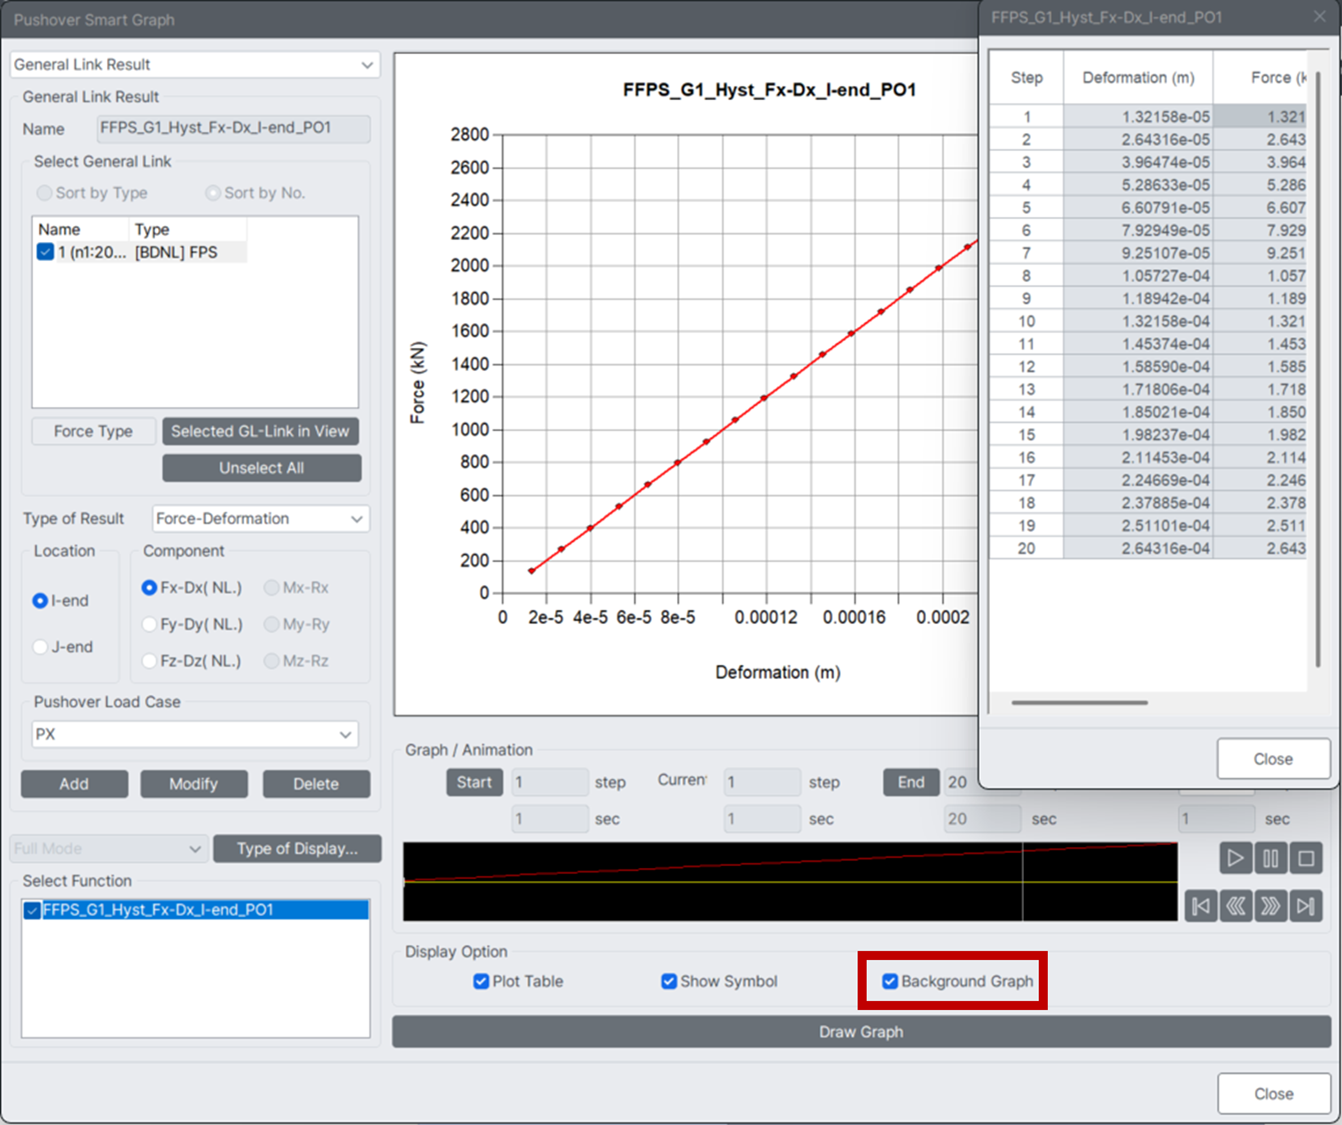Disable the Plot Table option
The image size is (1342, 1125).
(x=481, y=981)
